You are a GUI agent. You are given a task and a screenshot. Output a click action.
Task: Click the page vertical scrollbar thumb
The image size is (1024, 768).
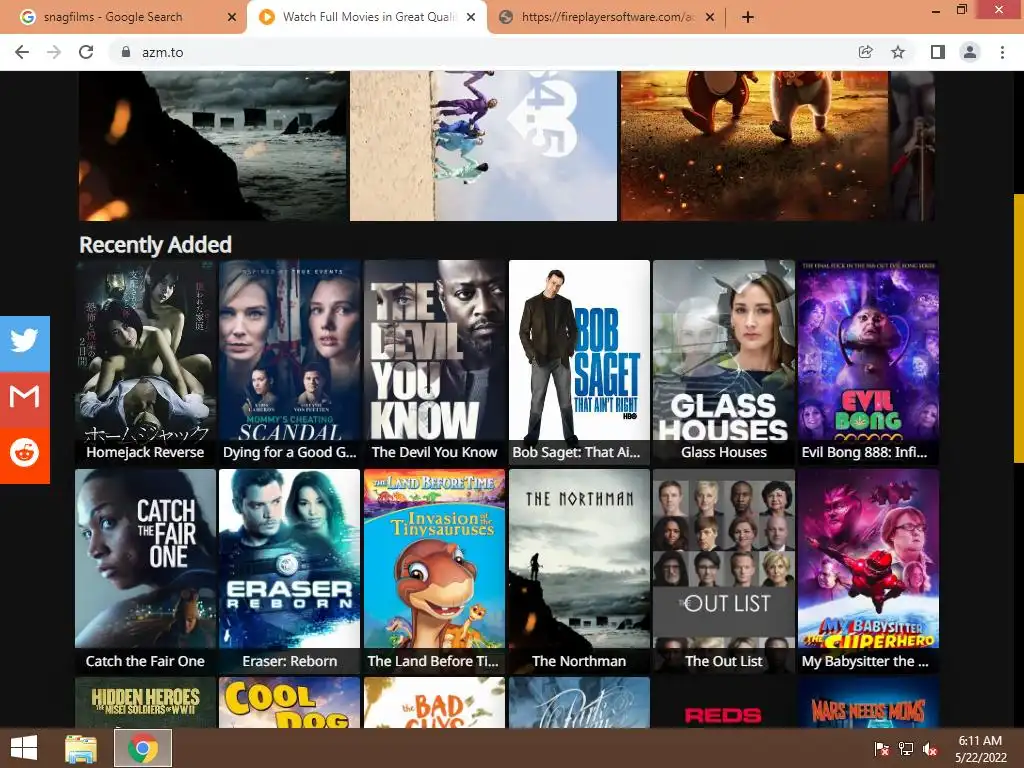click(x=1019, y=328)
